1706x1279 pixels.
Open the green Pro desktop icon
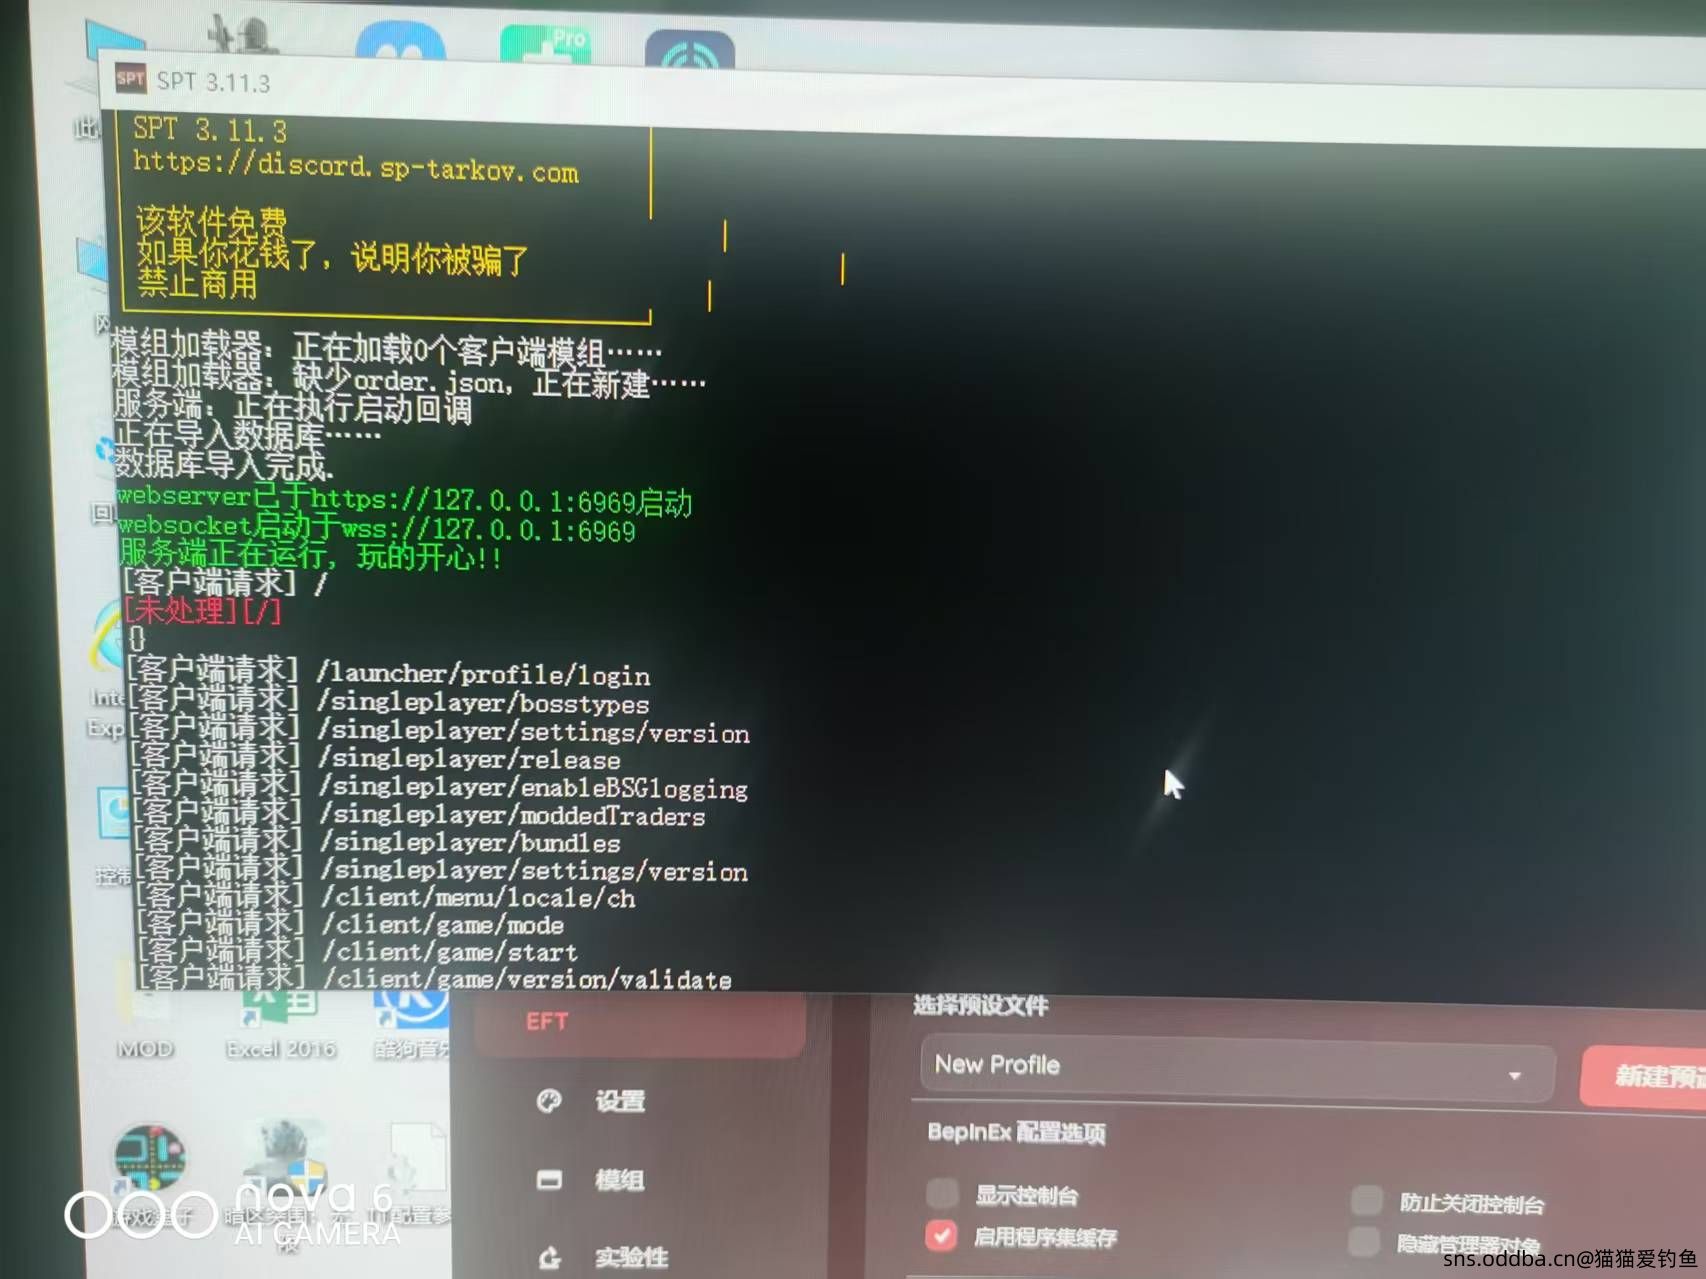tap(546, 47)
